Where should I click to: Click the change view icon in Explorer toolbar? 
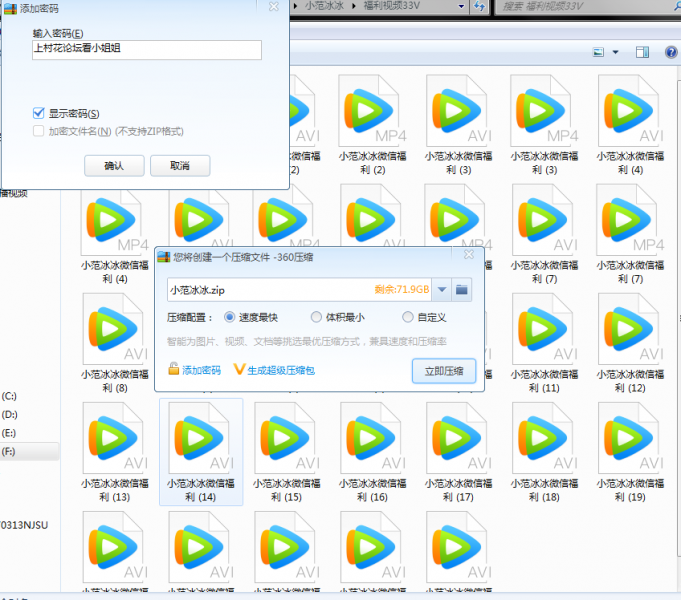pos(598,52)
